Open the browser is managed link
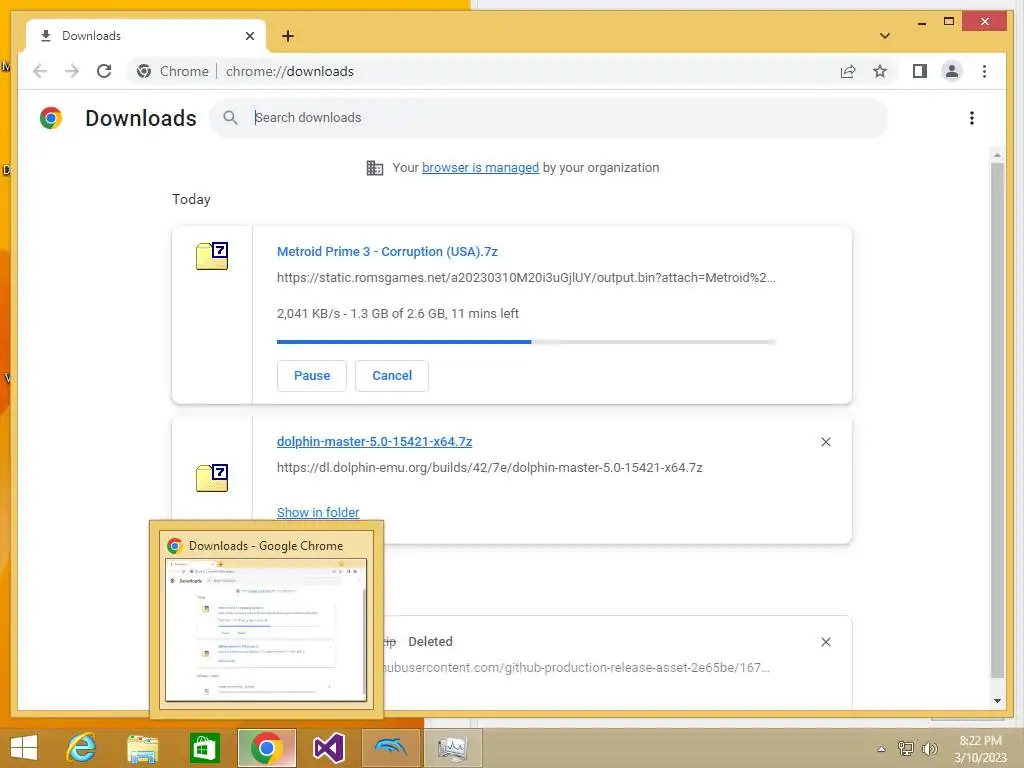1024x768 pixels. [480, 168]
